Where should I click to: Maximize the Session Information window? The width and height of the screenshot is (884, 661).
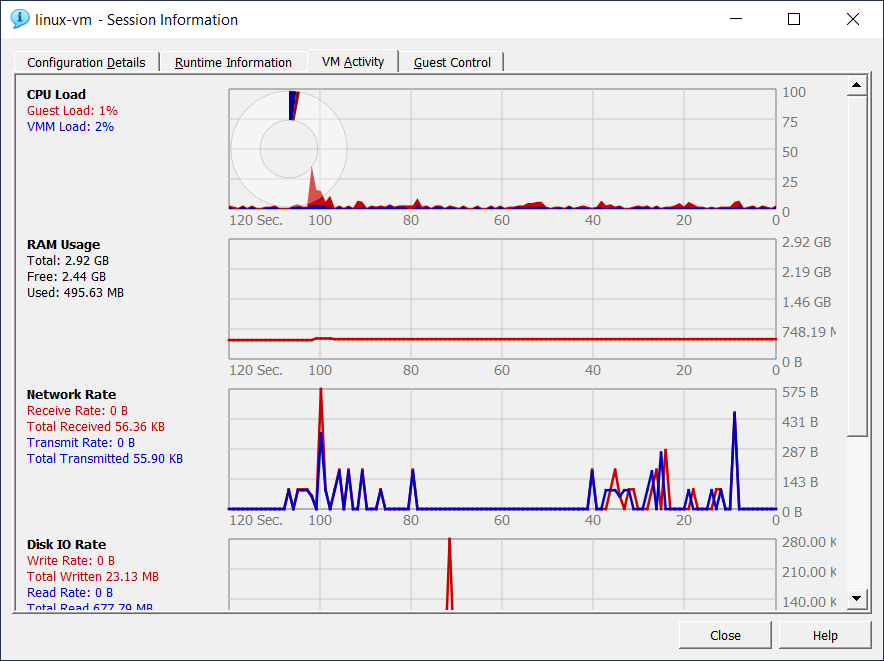click(x=794, y=19)
